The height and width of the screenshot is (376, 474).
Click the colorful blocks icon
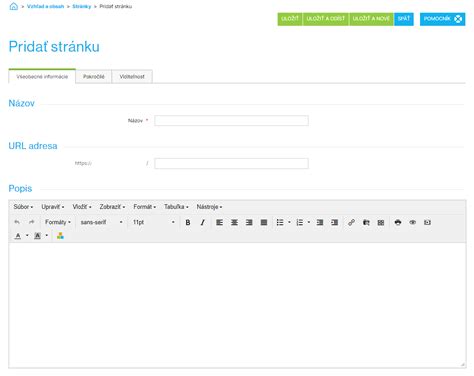click(60, 236)
